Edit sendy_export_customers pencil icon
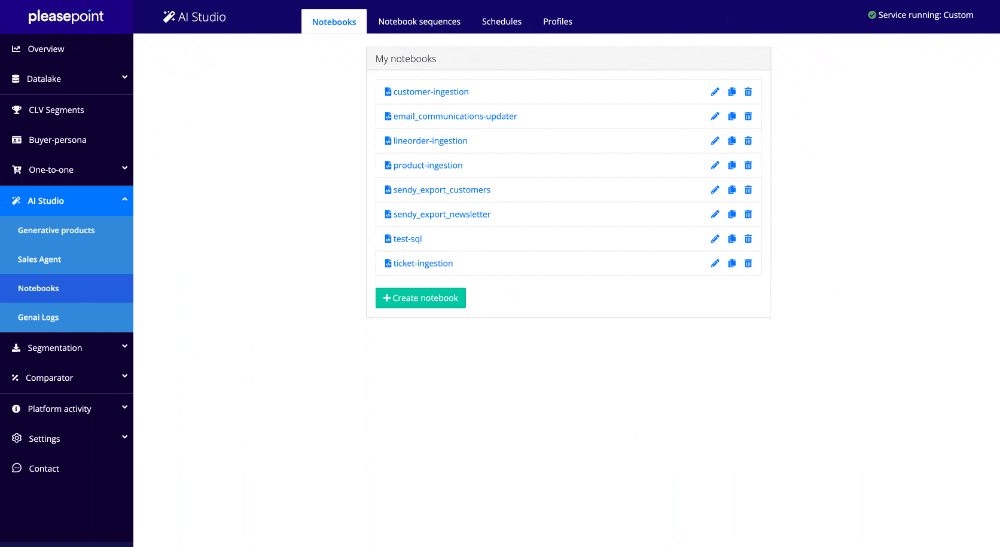 715,190
